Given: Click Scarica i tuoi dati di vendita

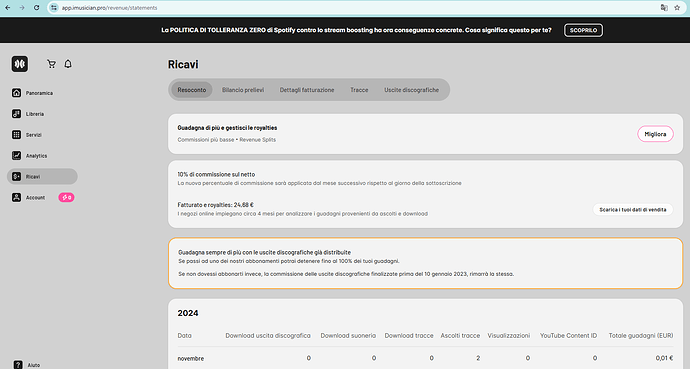Looking at the screenshot, I should pos(633,210).
